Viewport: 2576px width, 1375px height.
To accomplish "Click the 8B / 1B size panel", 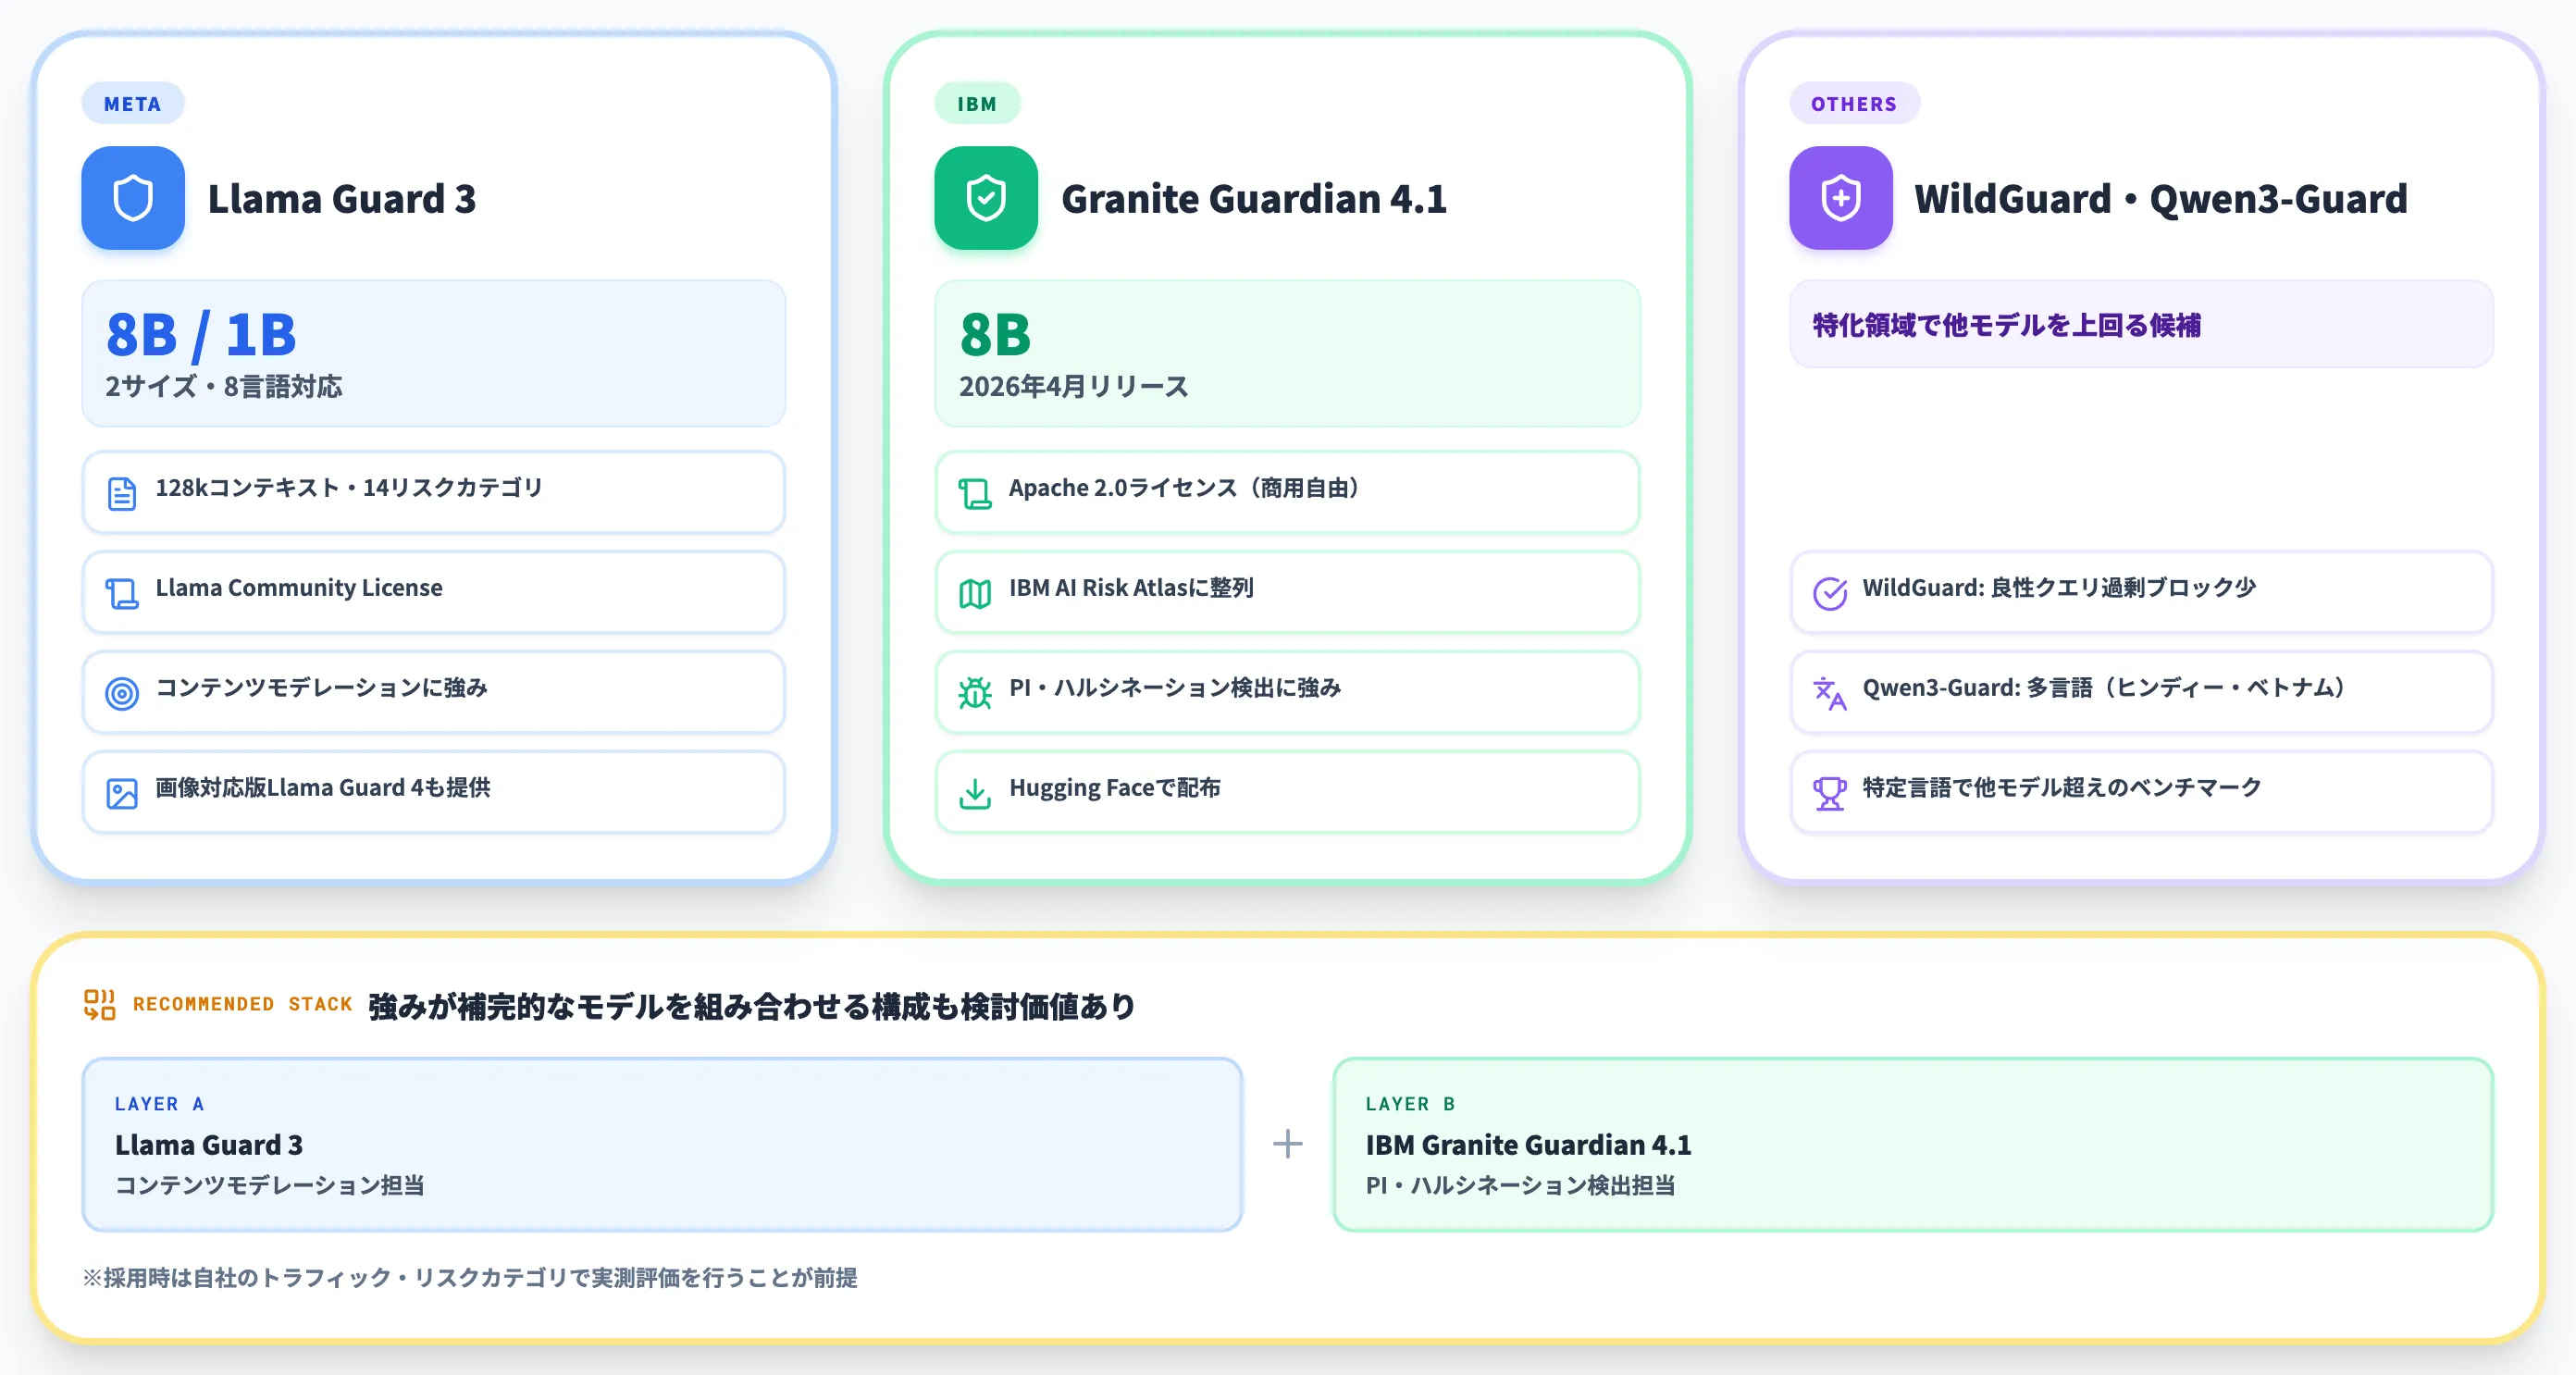I will pos(433,353).
